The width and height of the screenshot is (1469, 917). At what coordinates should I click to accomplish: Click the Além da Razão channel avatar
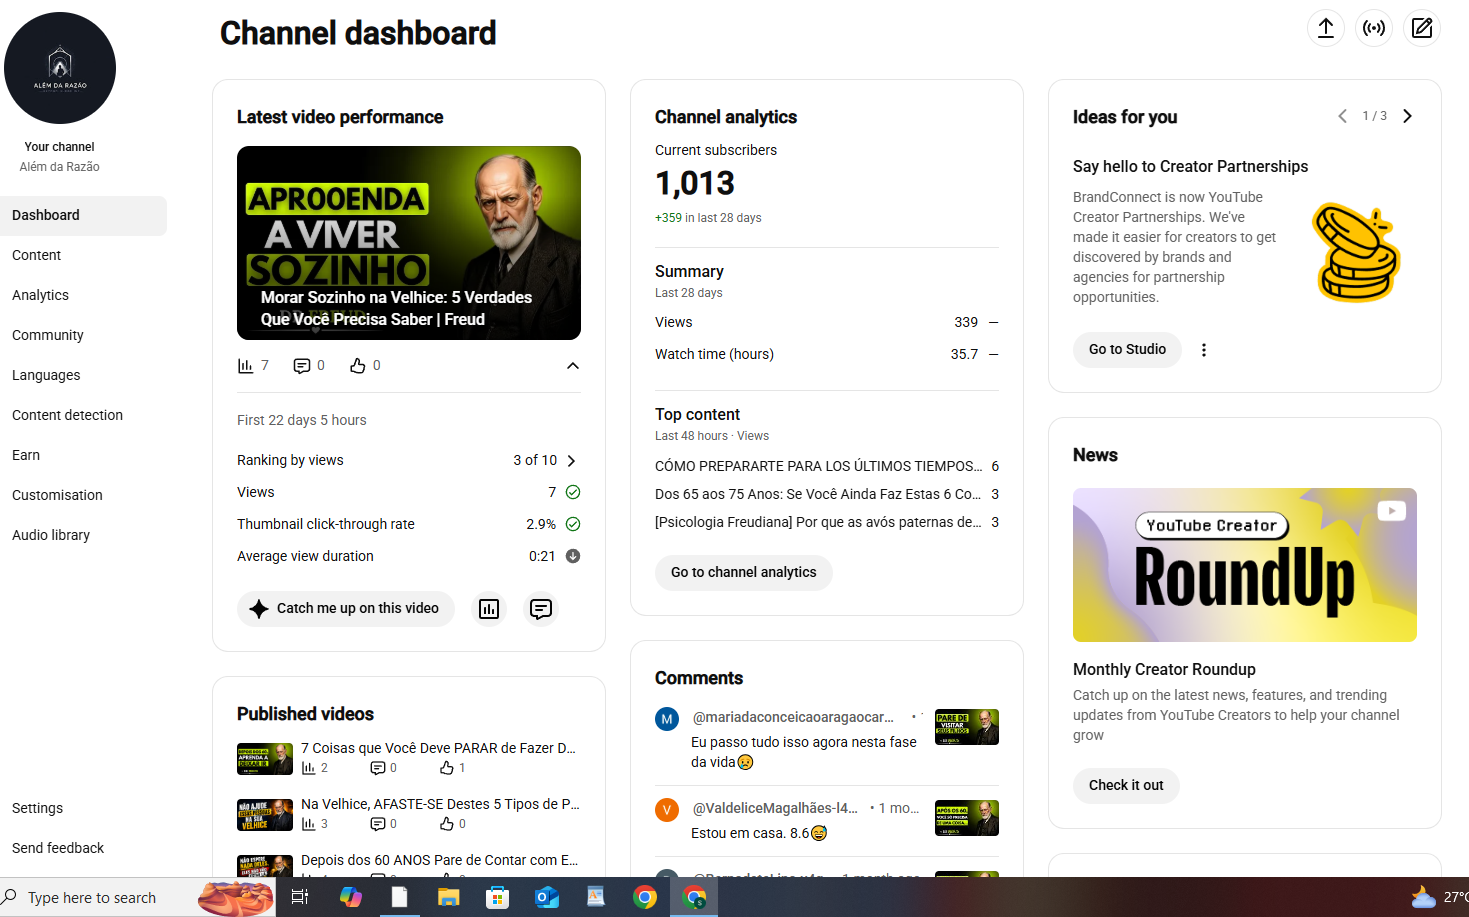click(x=60, y=68)
